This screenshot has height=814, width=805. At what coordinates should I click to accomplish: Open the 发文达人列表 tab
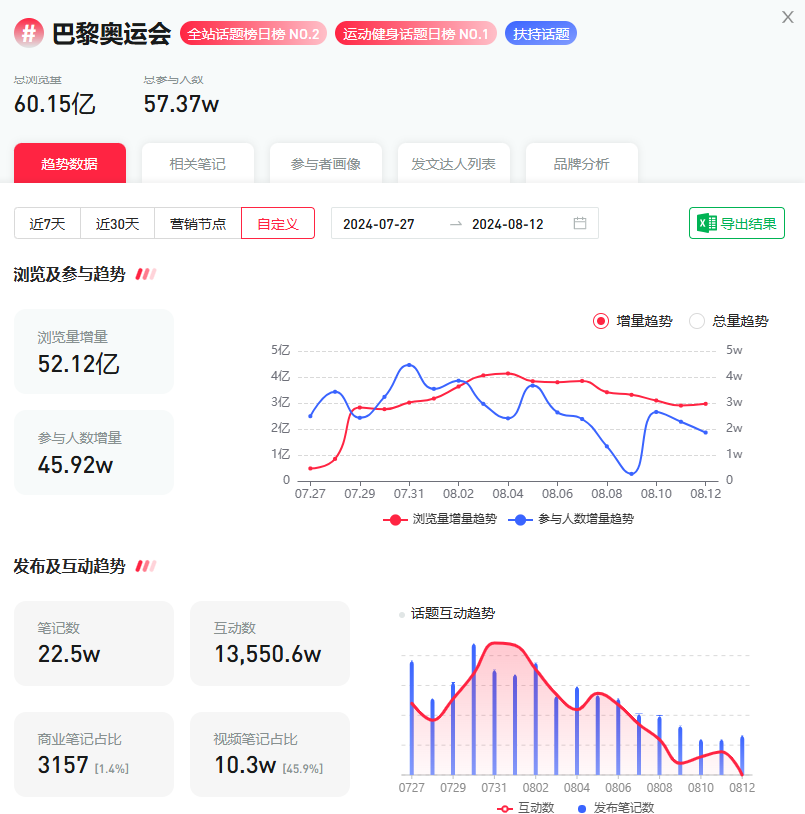(454, 164)
